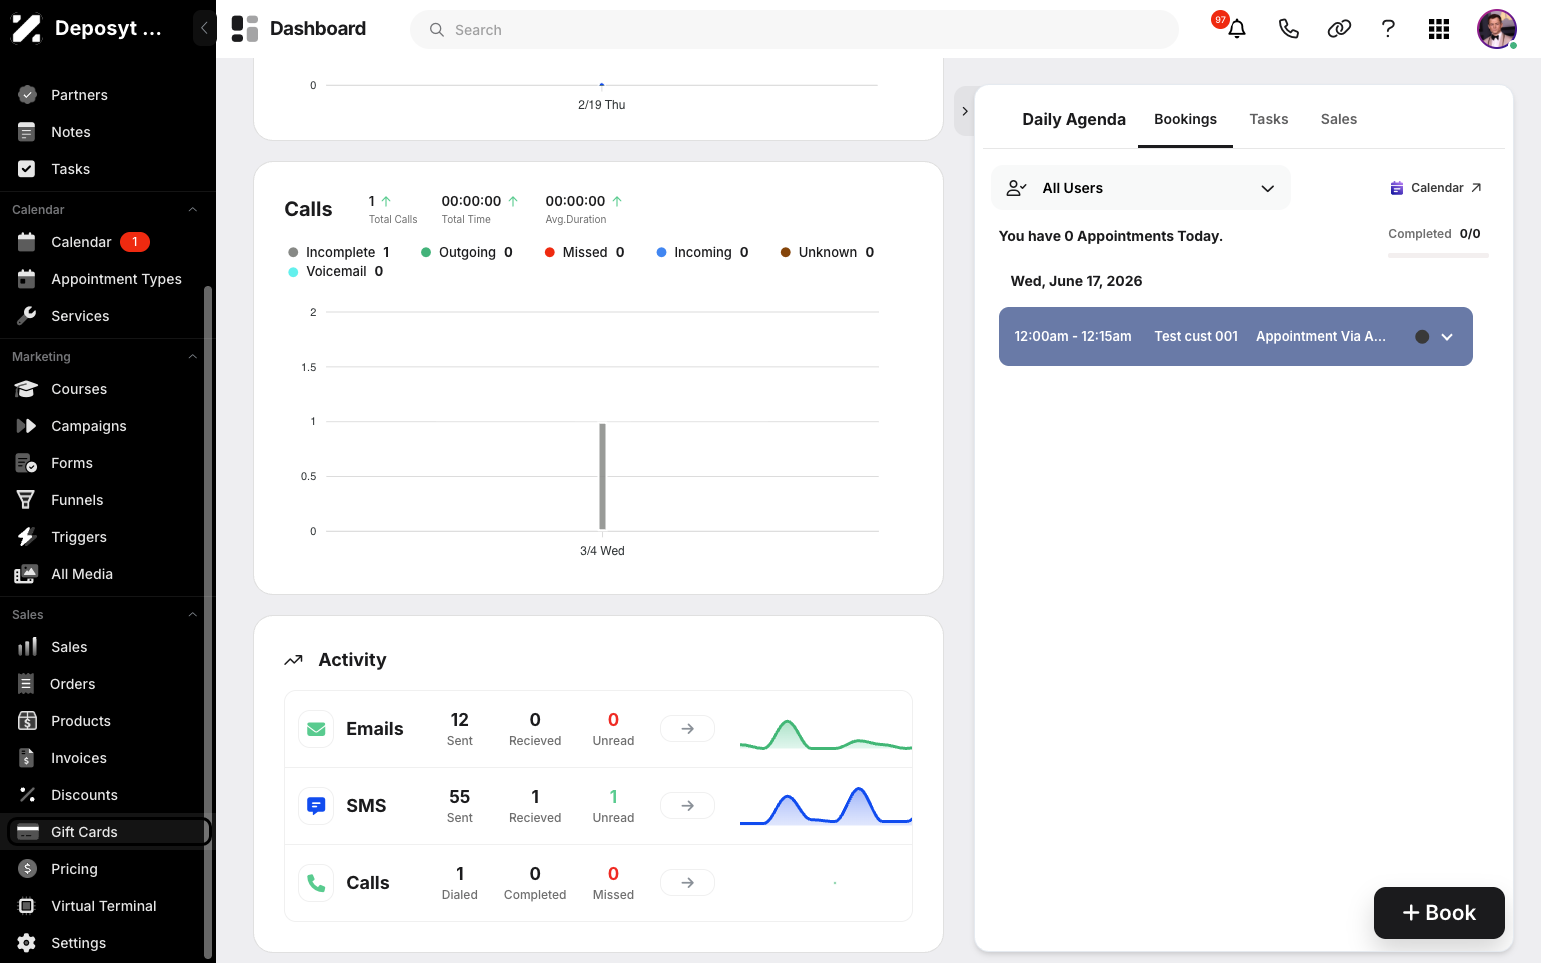Open the Calendar external link
The image size is (1541, 963).
[1436, 188]
